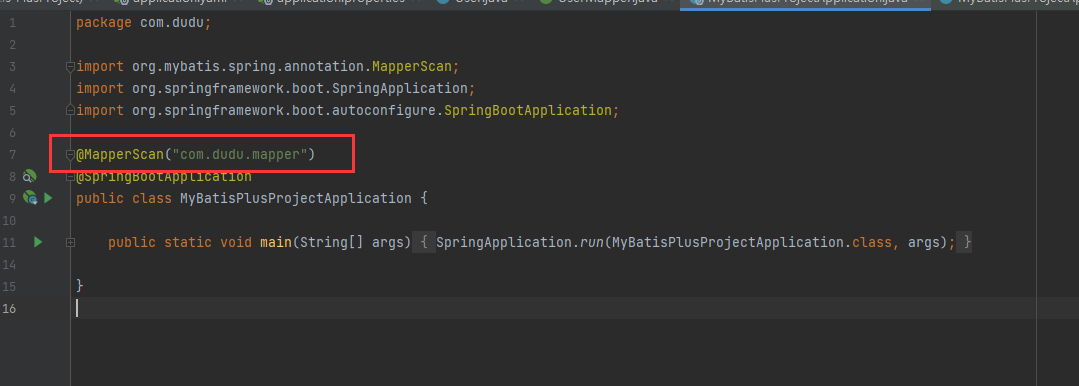Screen dimensions: 1079x386
Task: Click 'main' method name
Action: pos(276,242)
